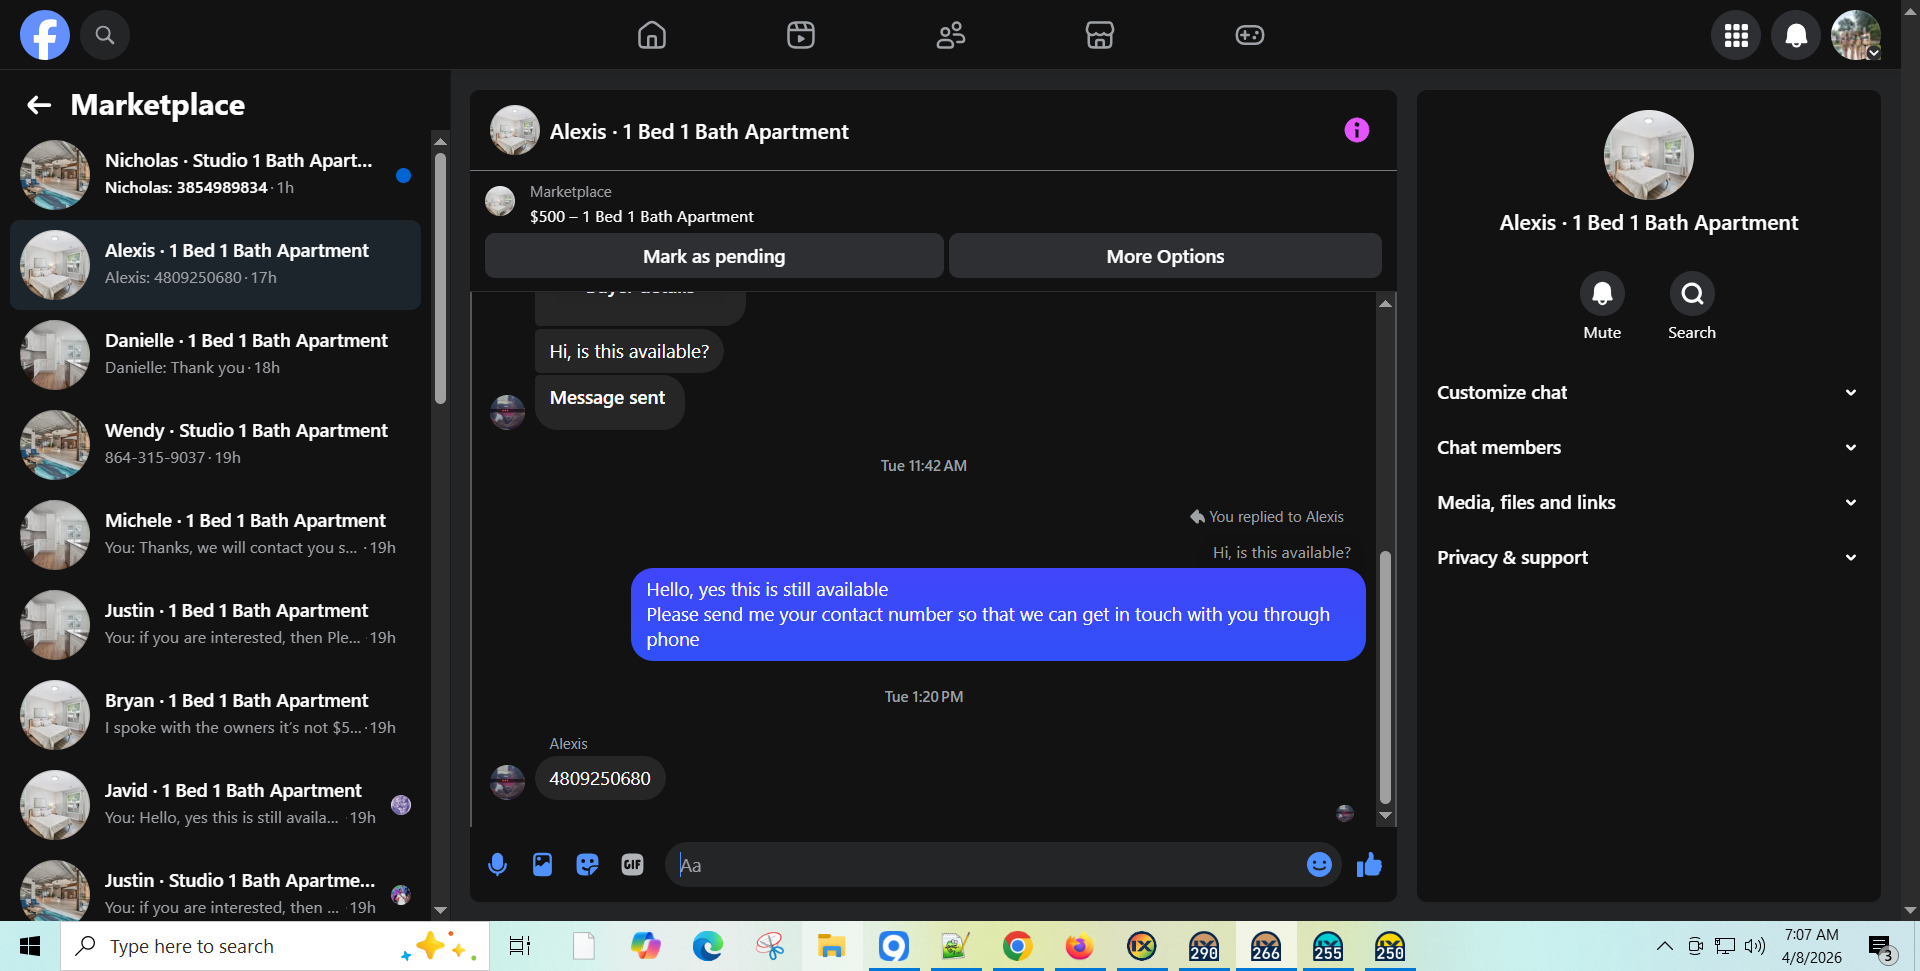Viewport: 1920px width, 971px height.
Task: Go back from Marketplace with arrow
Action: click(x=39, y=105)
